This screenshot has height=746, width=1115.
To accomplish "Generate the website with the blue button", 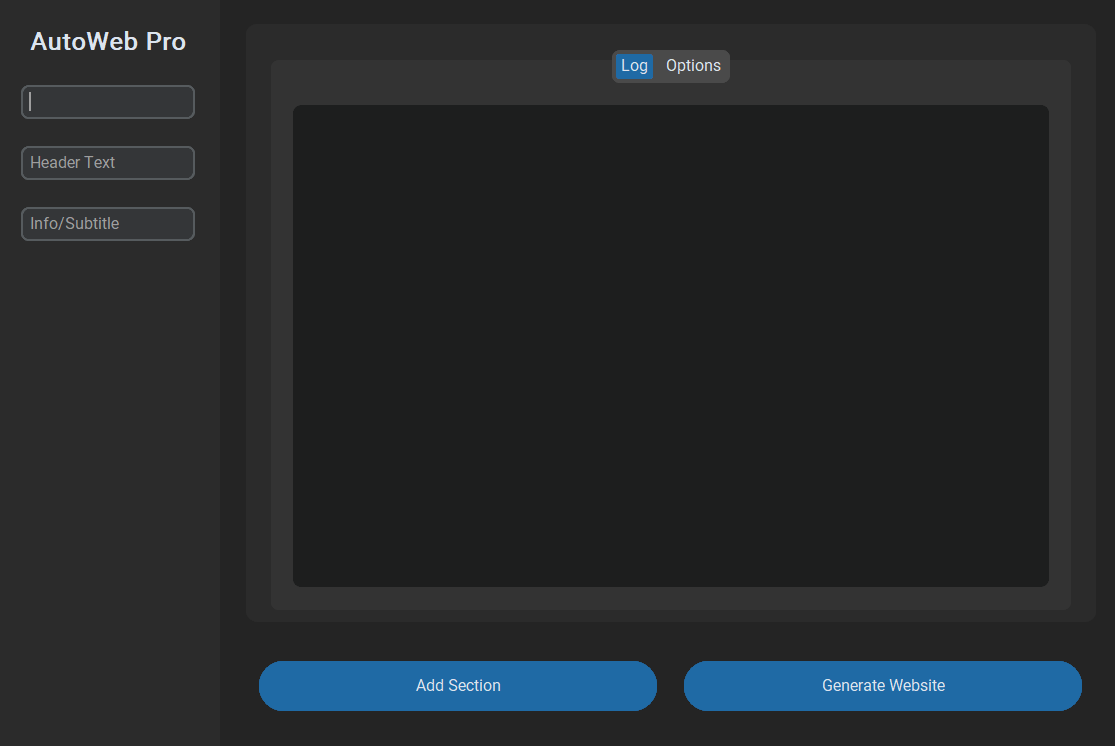I will [882, 686].
